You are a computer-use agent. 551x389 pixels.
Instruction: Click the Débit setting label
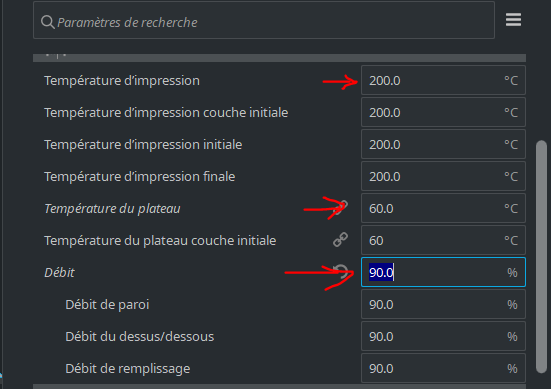click(x=59, y=272)
